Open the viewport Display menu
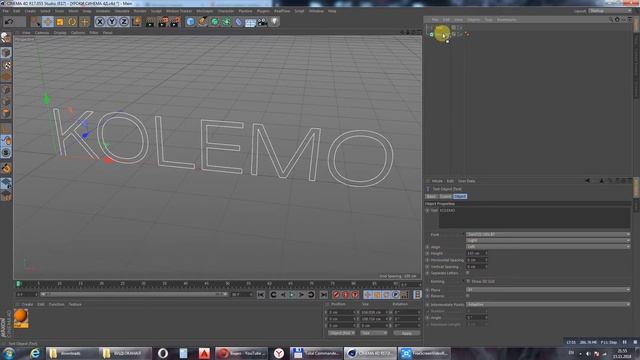Screen dimensions: 640x360 click(60, 32)
